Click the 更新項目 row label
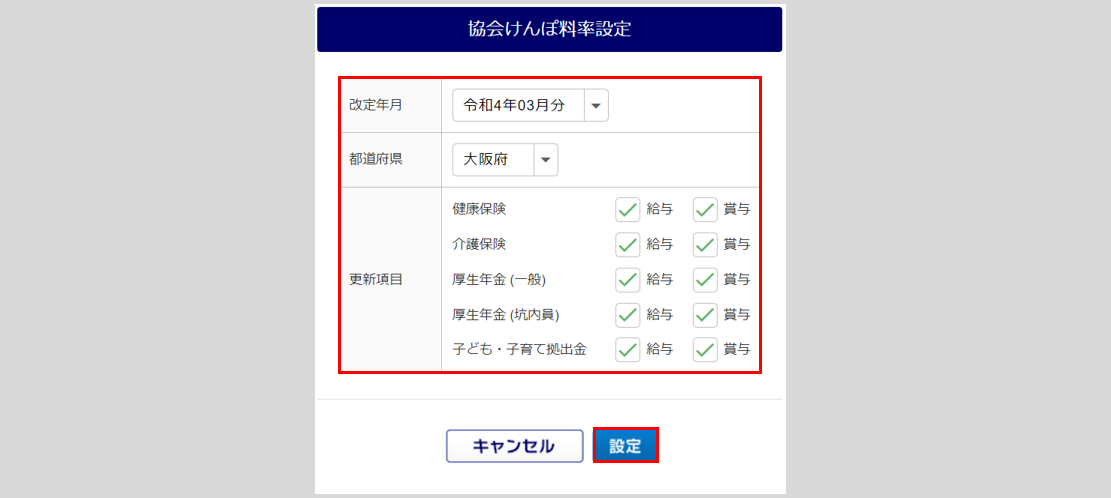This screenshot has width=1111, height=498. point(376,279)
